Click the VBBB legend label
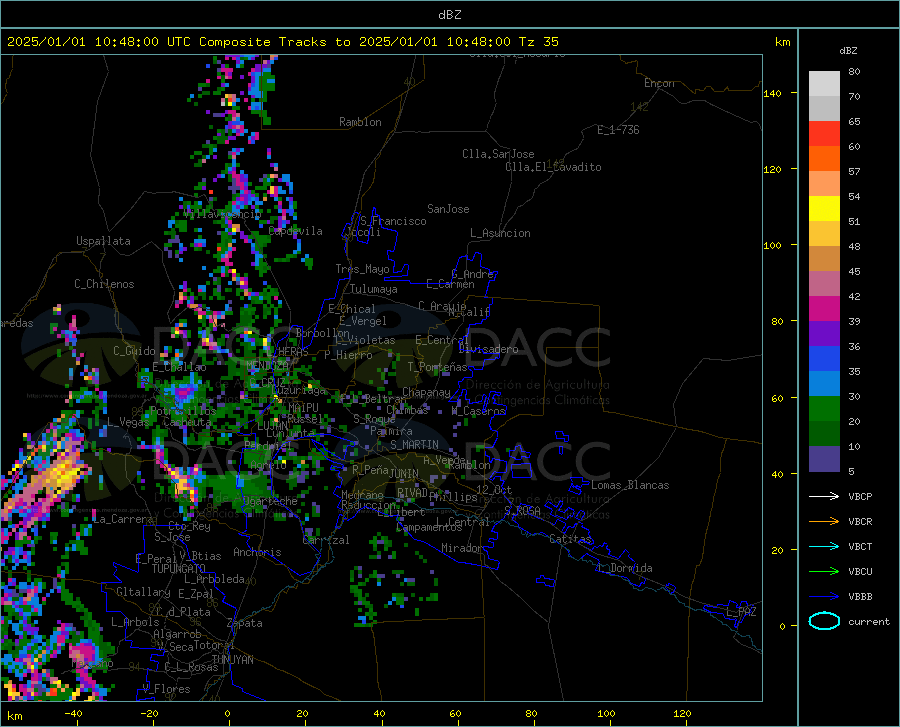The width and height of the screenshot is (900, 727). 860,597
